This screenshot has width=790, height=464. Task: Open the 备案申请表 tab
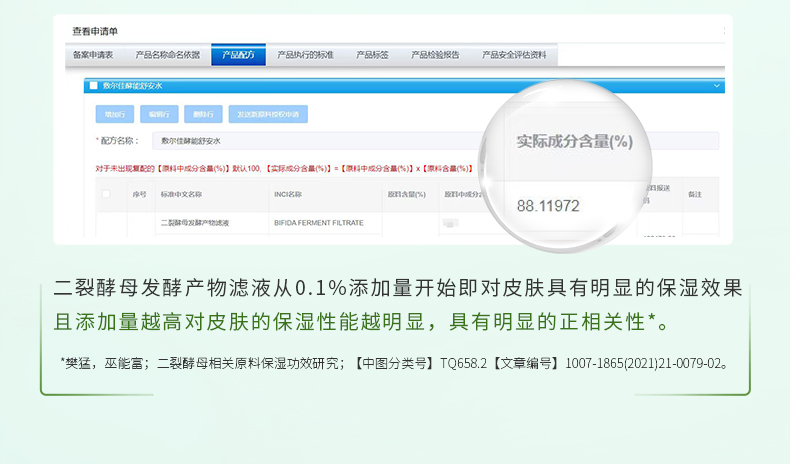point(93,55)
